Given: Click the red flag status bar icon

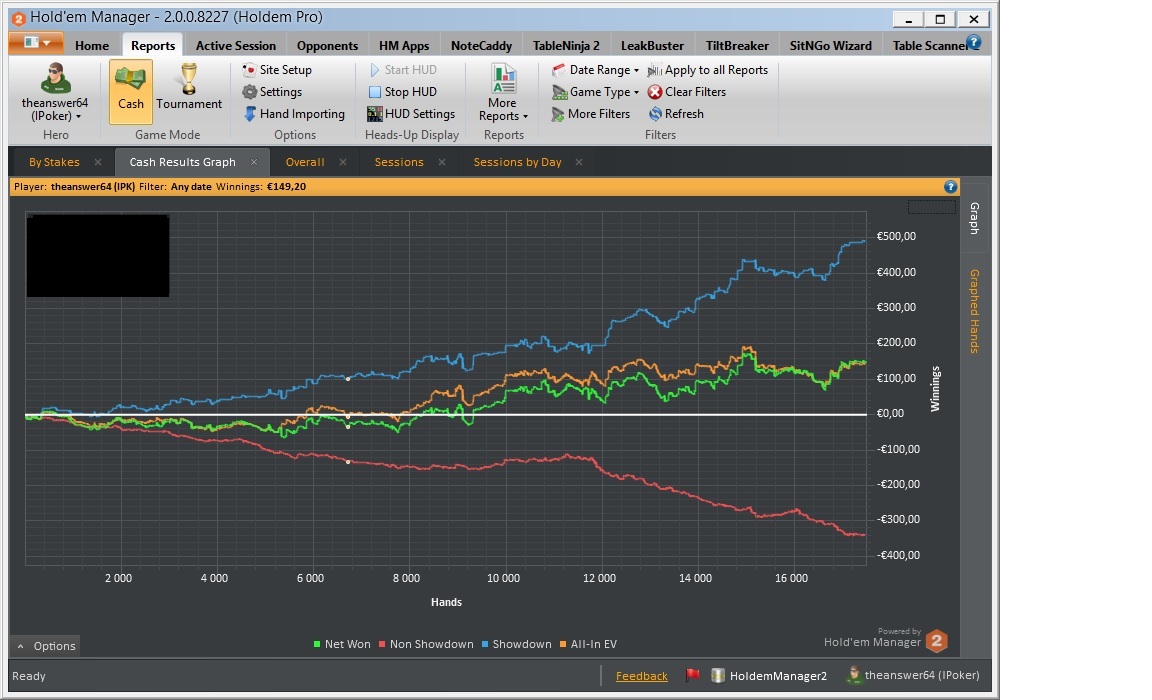Looking at the screenshot, I should coord(692,675).
